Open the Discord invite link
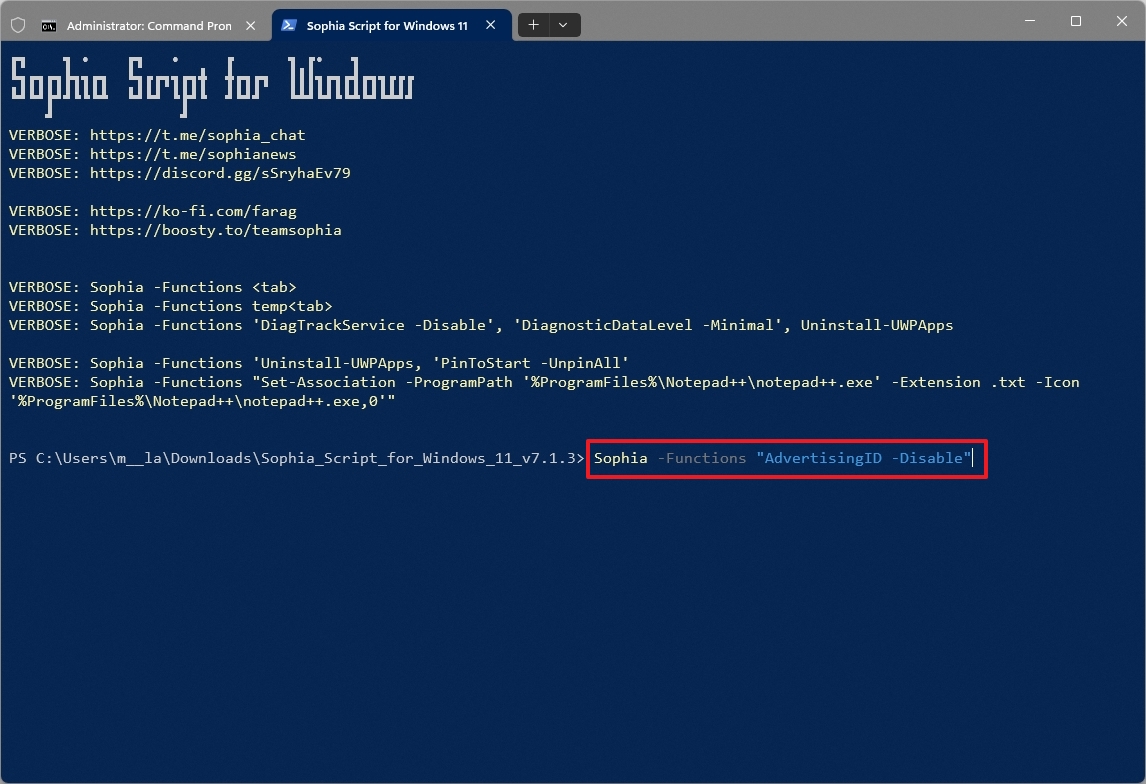This screenshot has height=784, width=1146. 220,173
